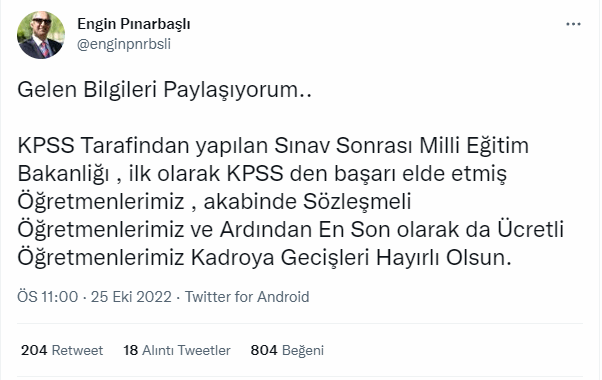602x380 pixels.
Task: Click the tweet paragraph starting with KPSS
Action: click(x=291, y=202)
